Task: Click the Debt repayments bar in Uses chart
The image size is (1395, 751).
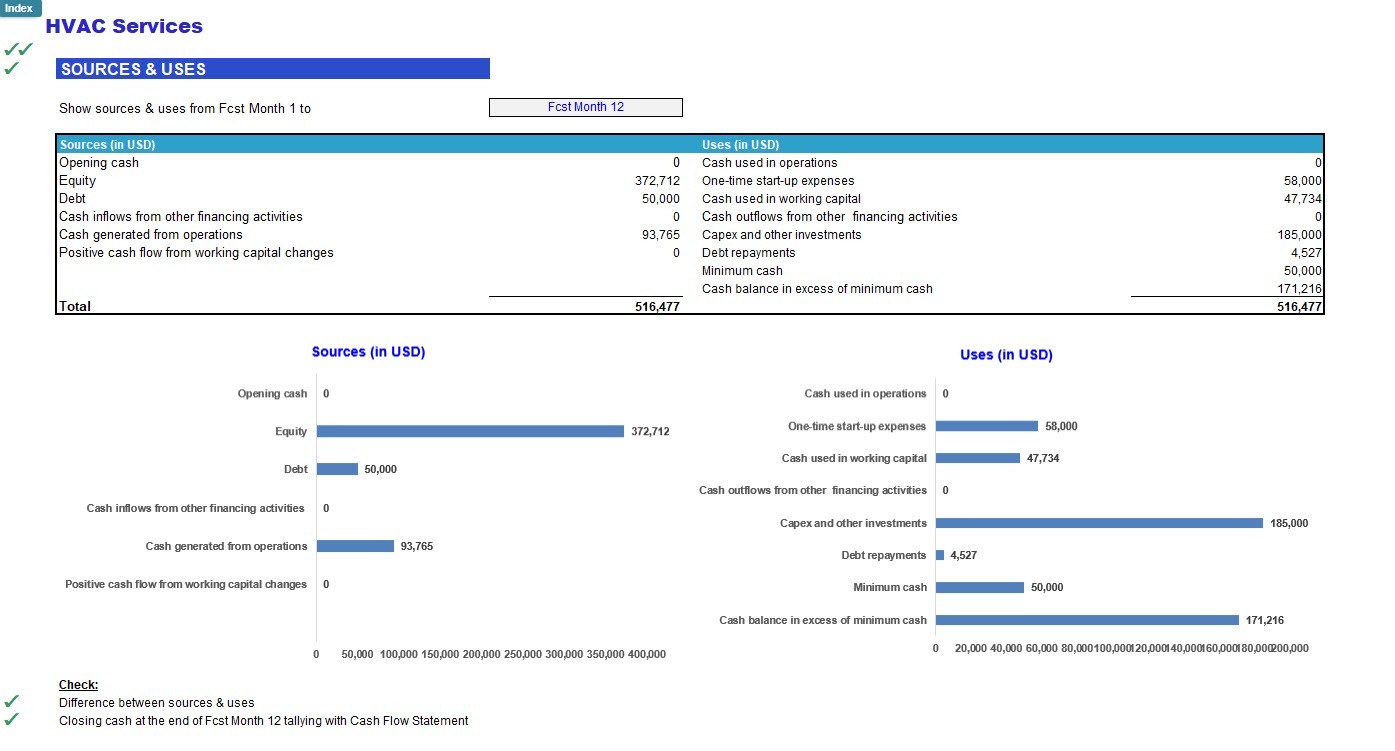Action: click(939, 554)
